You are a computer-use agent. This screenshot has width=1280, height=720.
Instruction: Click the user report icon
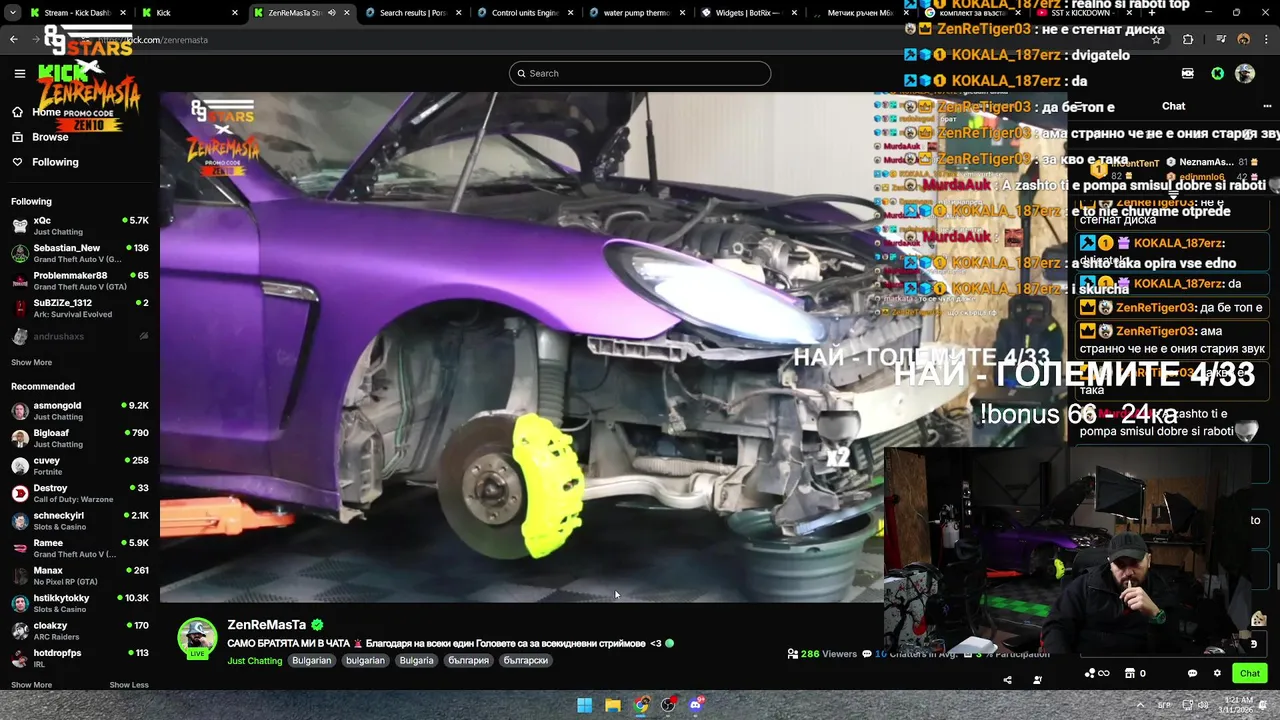point(1037,680)
